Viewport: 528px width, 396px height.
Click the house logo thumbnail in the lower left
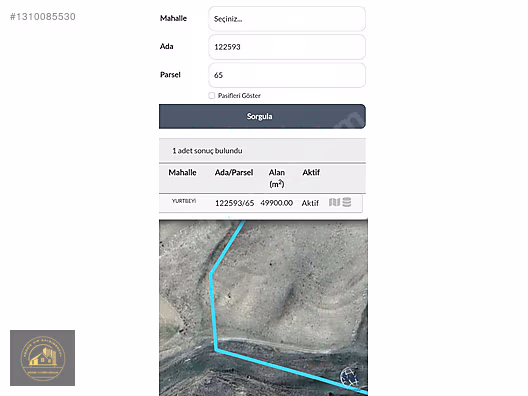point(42,358)
